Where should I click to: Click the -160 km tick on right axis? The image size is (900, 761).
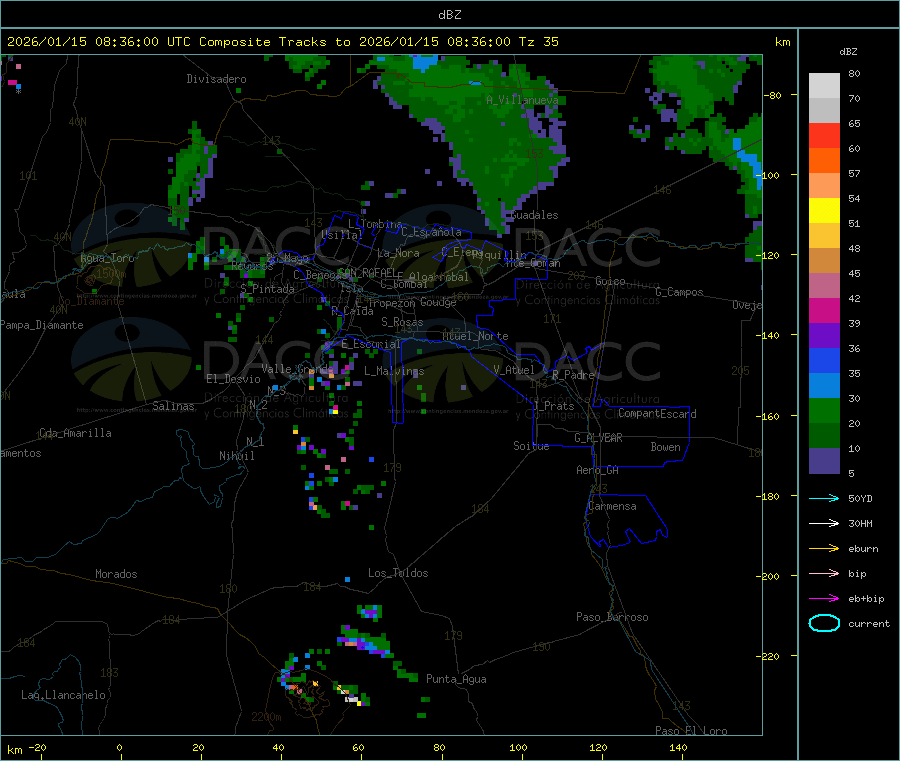pyautogui.click(x=770, y=416)
